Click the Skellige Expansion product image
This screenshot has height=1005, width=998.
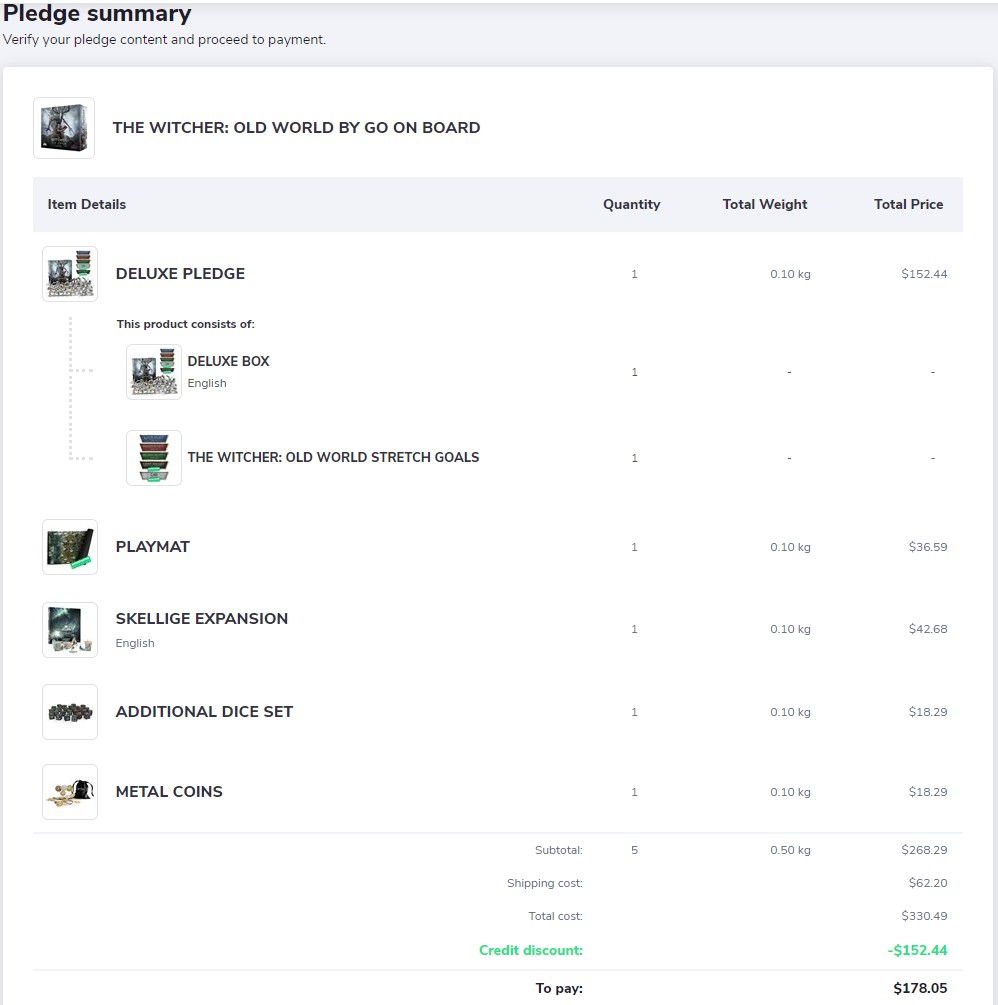click(x=70, y=629)
